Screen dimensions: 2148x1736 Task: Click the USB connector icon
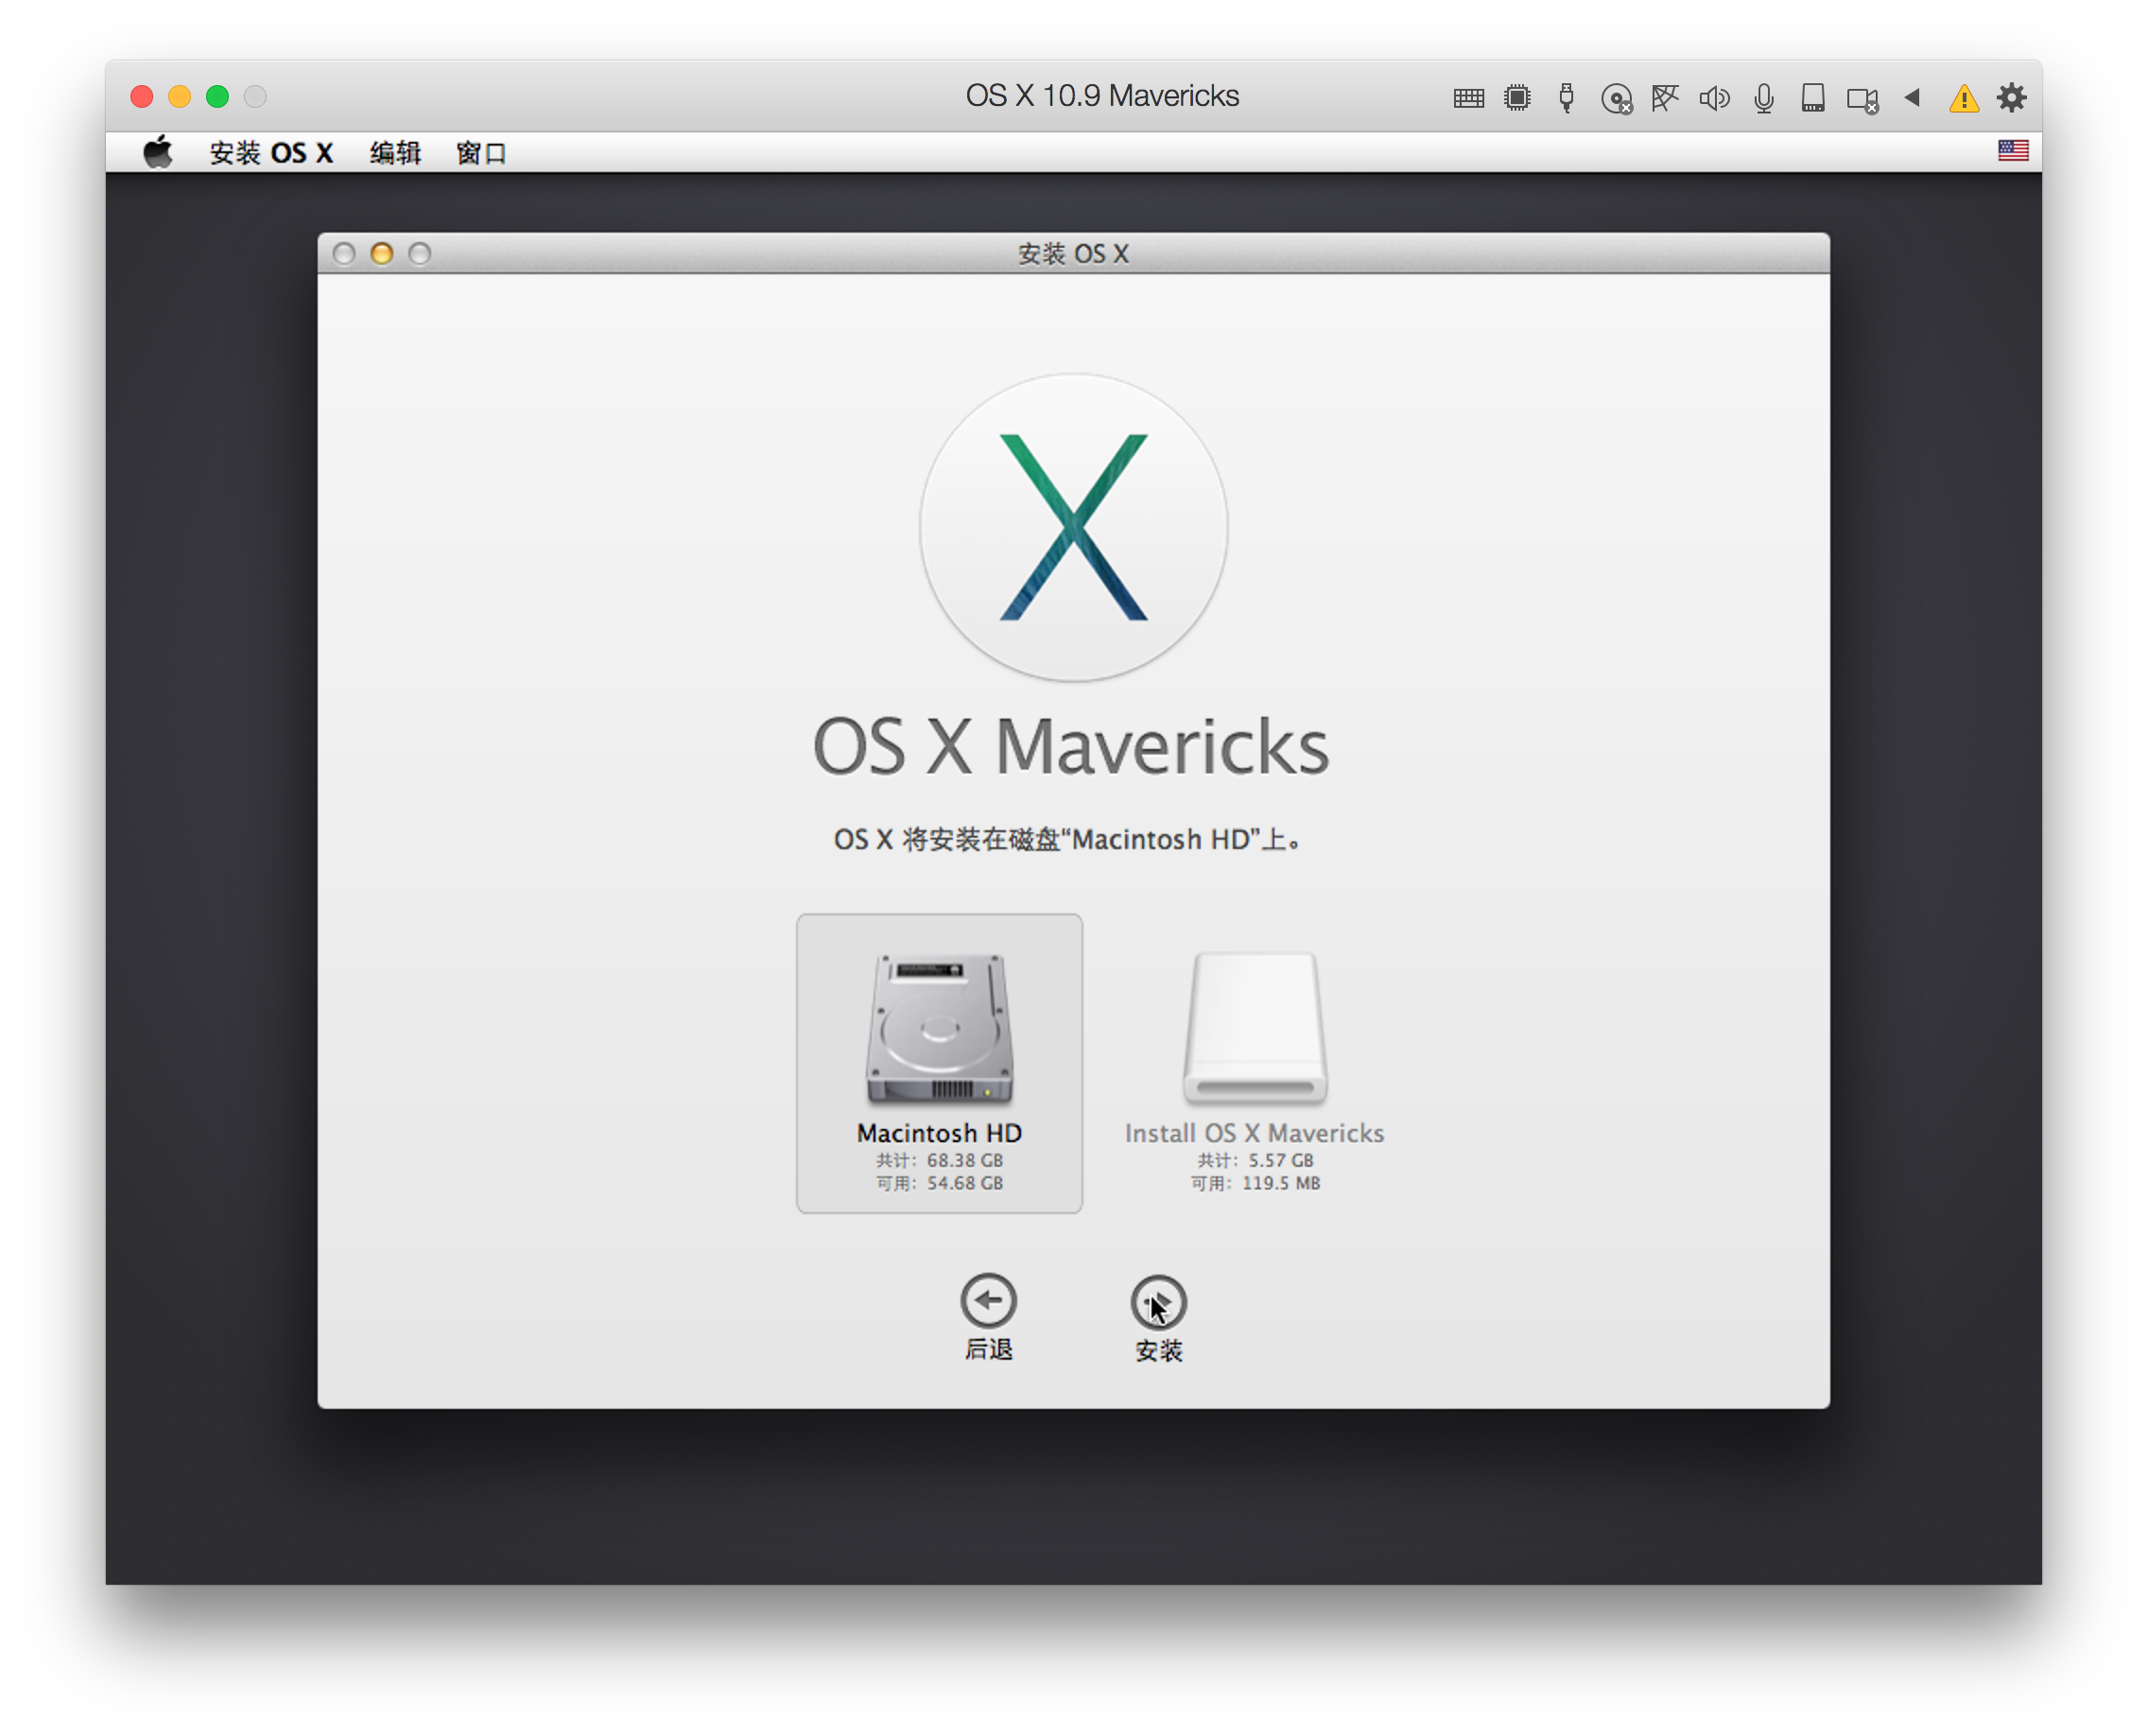[x=1566, y=98]
